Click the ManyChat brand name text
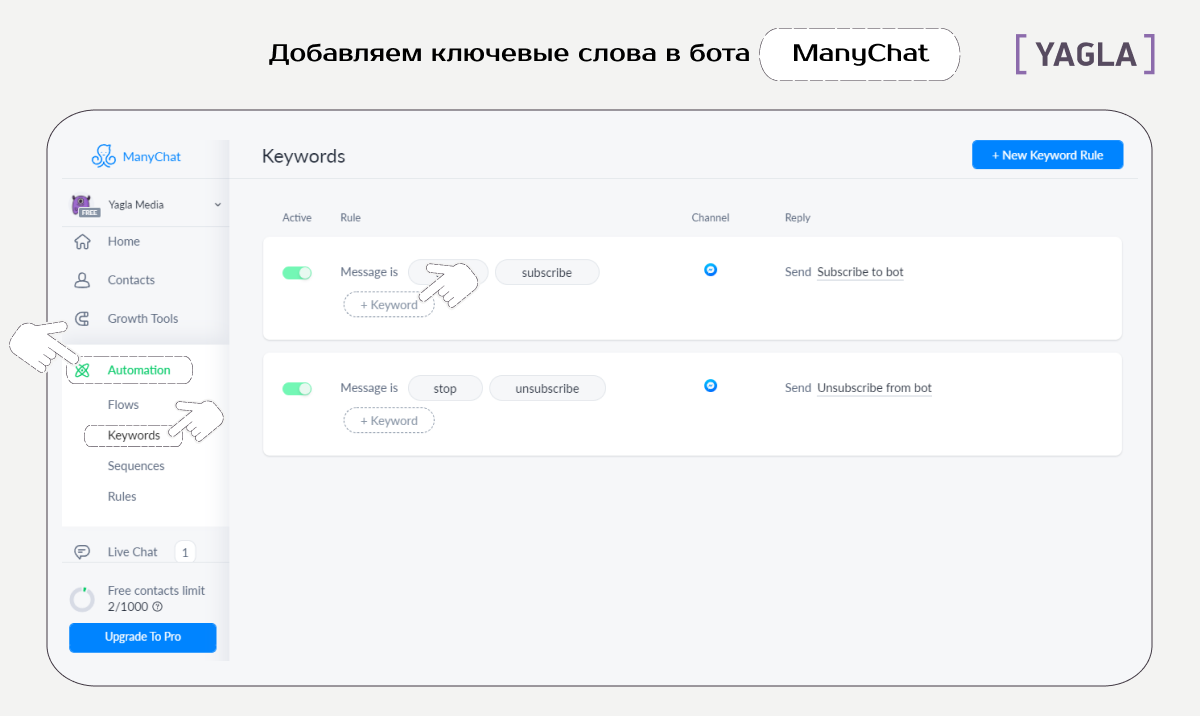The height and width of the screenshot is (716, 1200). 152,157
